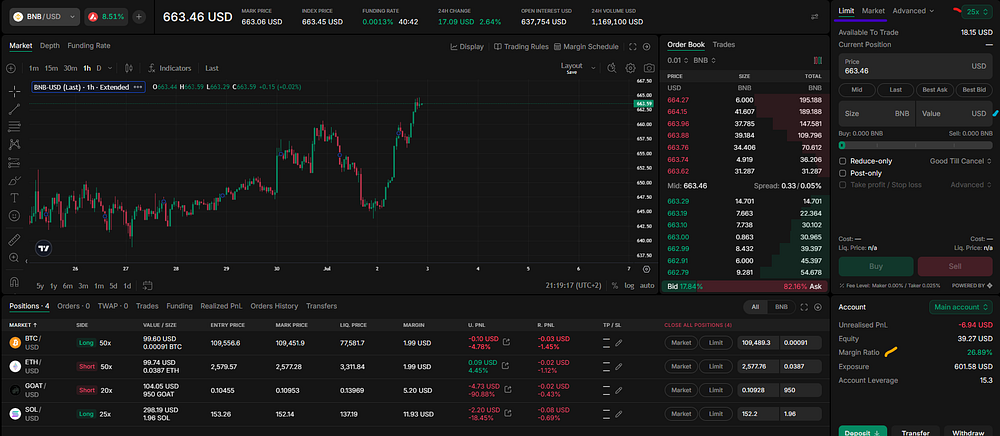Expand the Advanced order types dropdown
The image size is (1000, 436).
[913, 11]
